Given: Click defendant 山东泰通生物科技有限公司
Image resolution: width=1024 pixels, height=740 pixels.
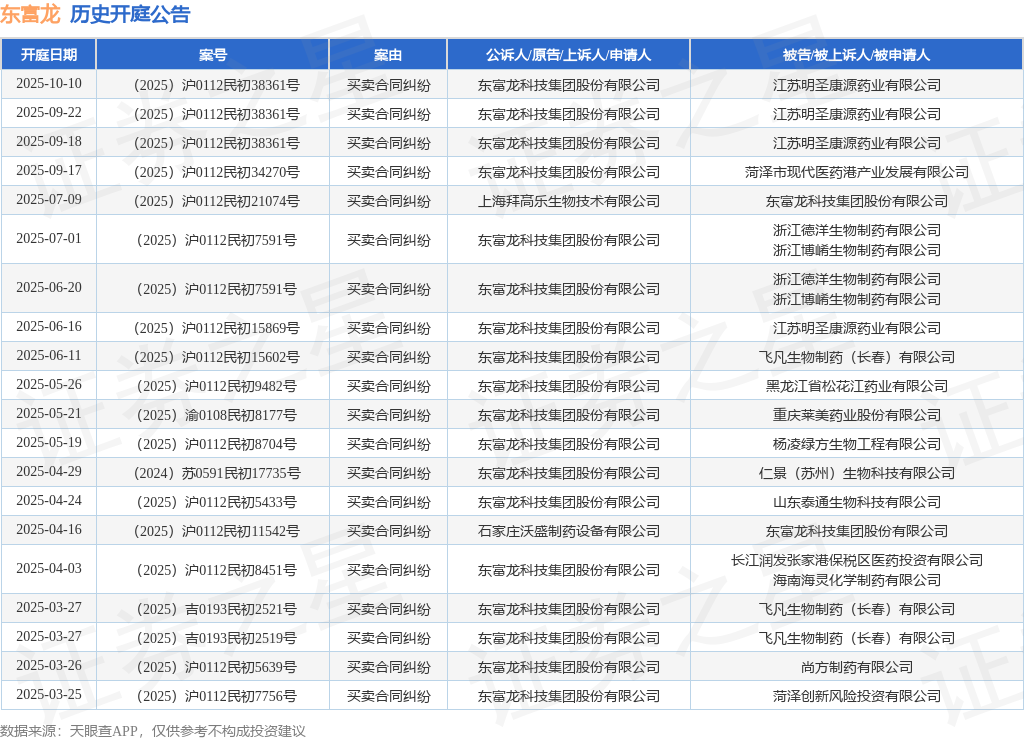Looking at the screenshot, I should [x=856, y=502].
